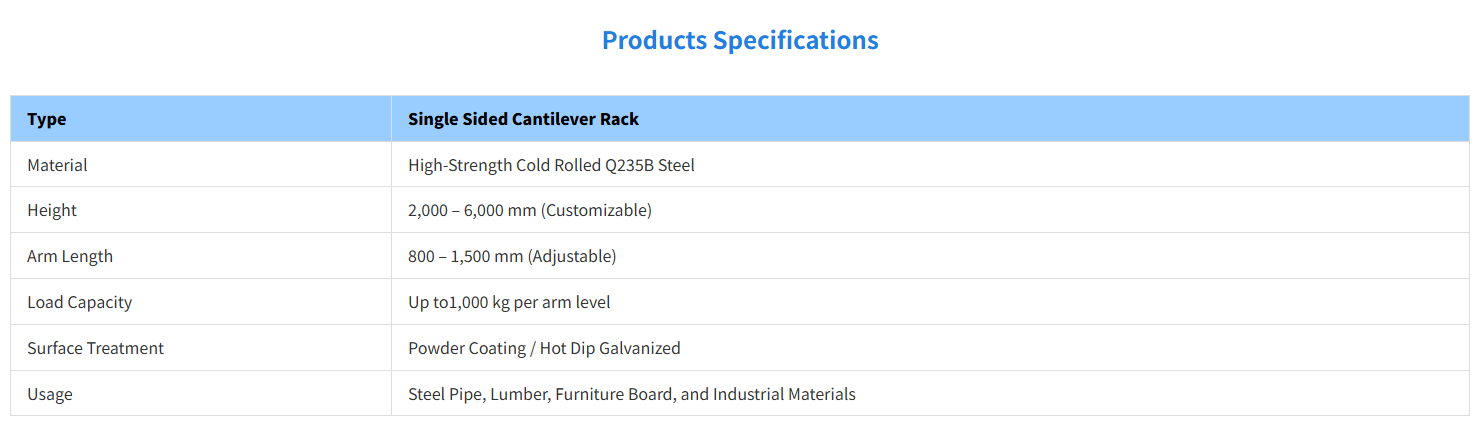Select the Material row label
The width and height of the screenshot is (1479, 435).
click(x=57, y=166)
